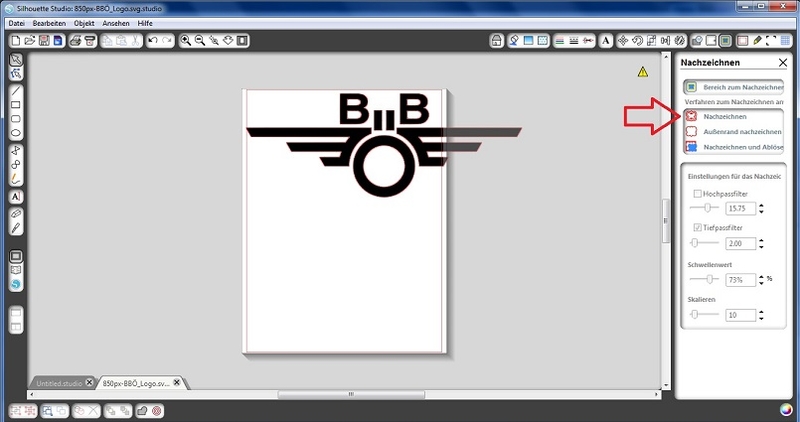The width and height of the screenshot is (800, 422).
Task: Increase the Skalieren value with up arrow
Action: click(x=762, y=311)
